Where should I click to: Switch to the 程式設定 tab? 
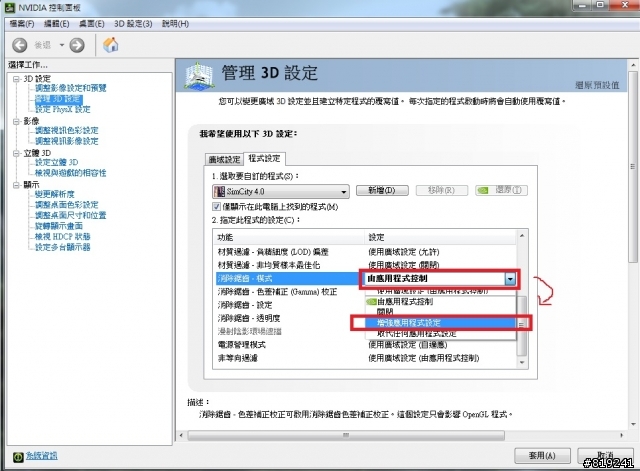coord(264,158)
